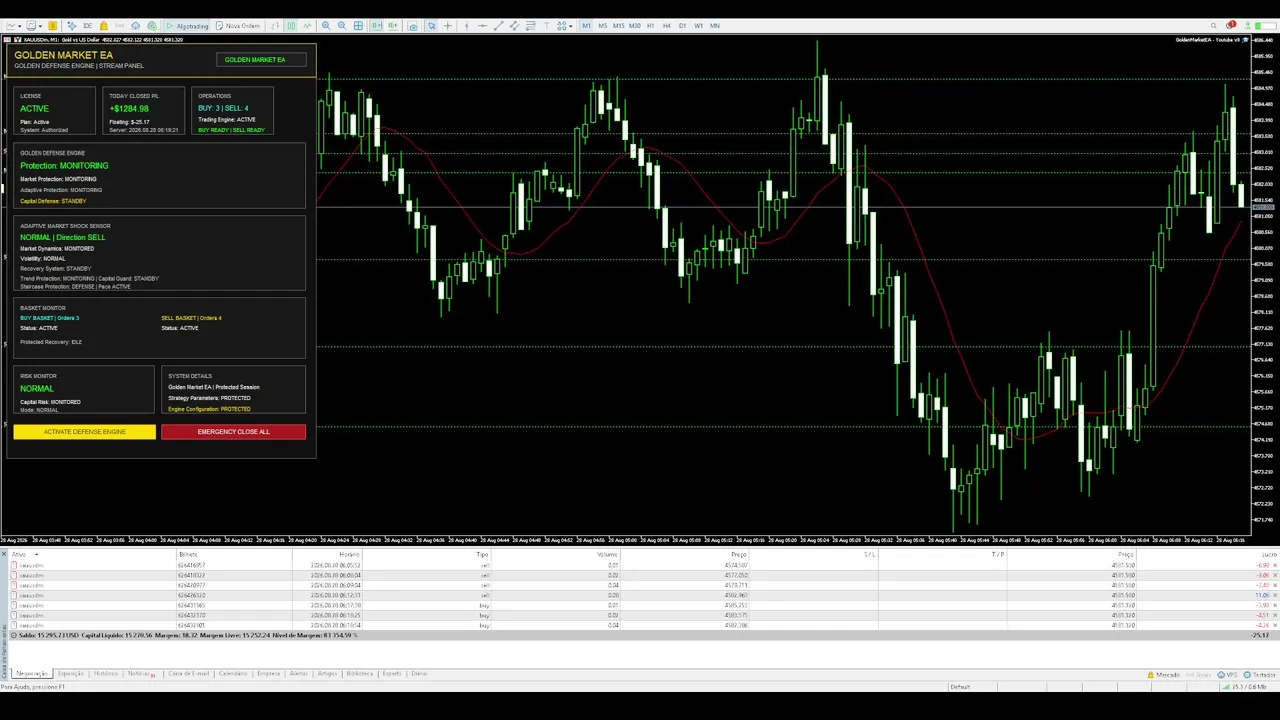This screenshot has width=1280, height=720.
Task: Select the Fibonacci retracement tool
Action: [x=530, y=26]
